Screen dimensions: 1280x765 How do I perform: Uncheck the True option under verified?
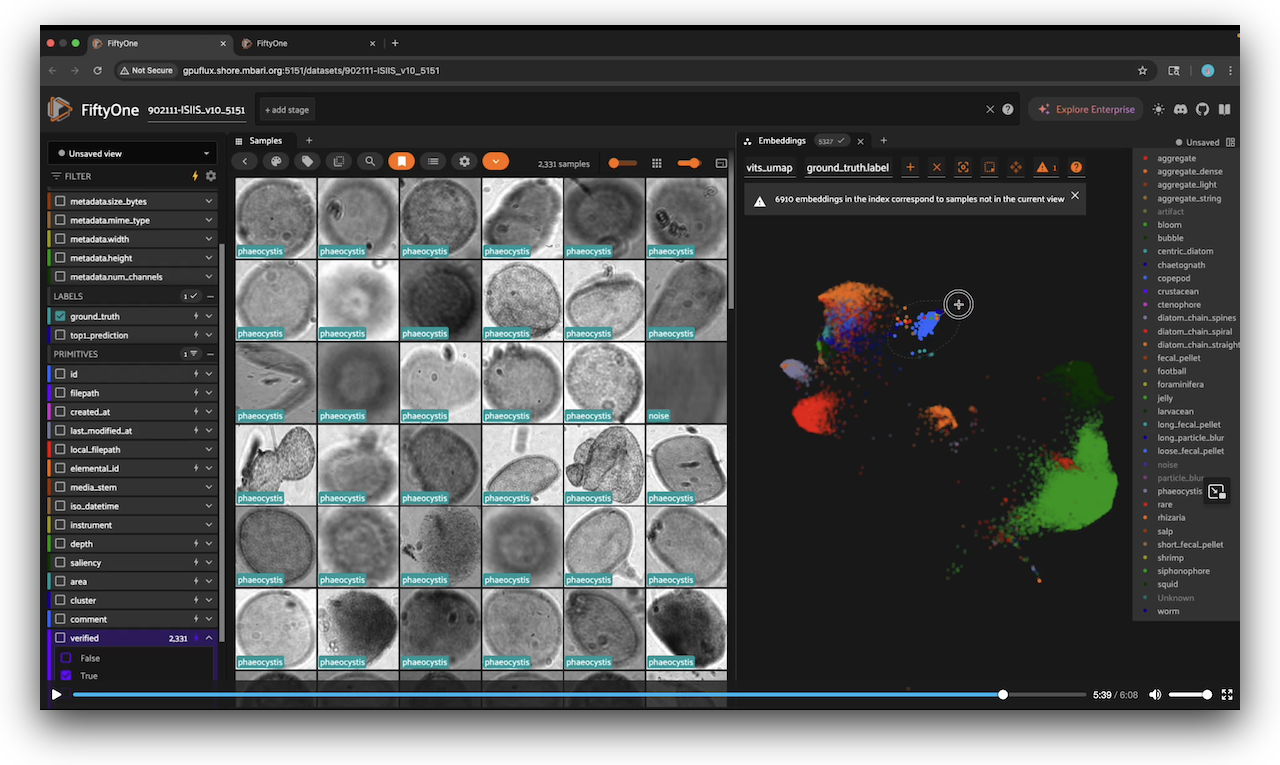[67, 676]
